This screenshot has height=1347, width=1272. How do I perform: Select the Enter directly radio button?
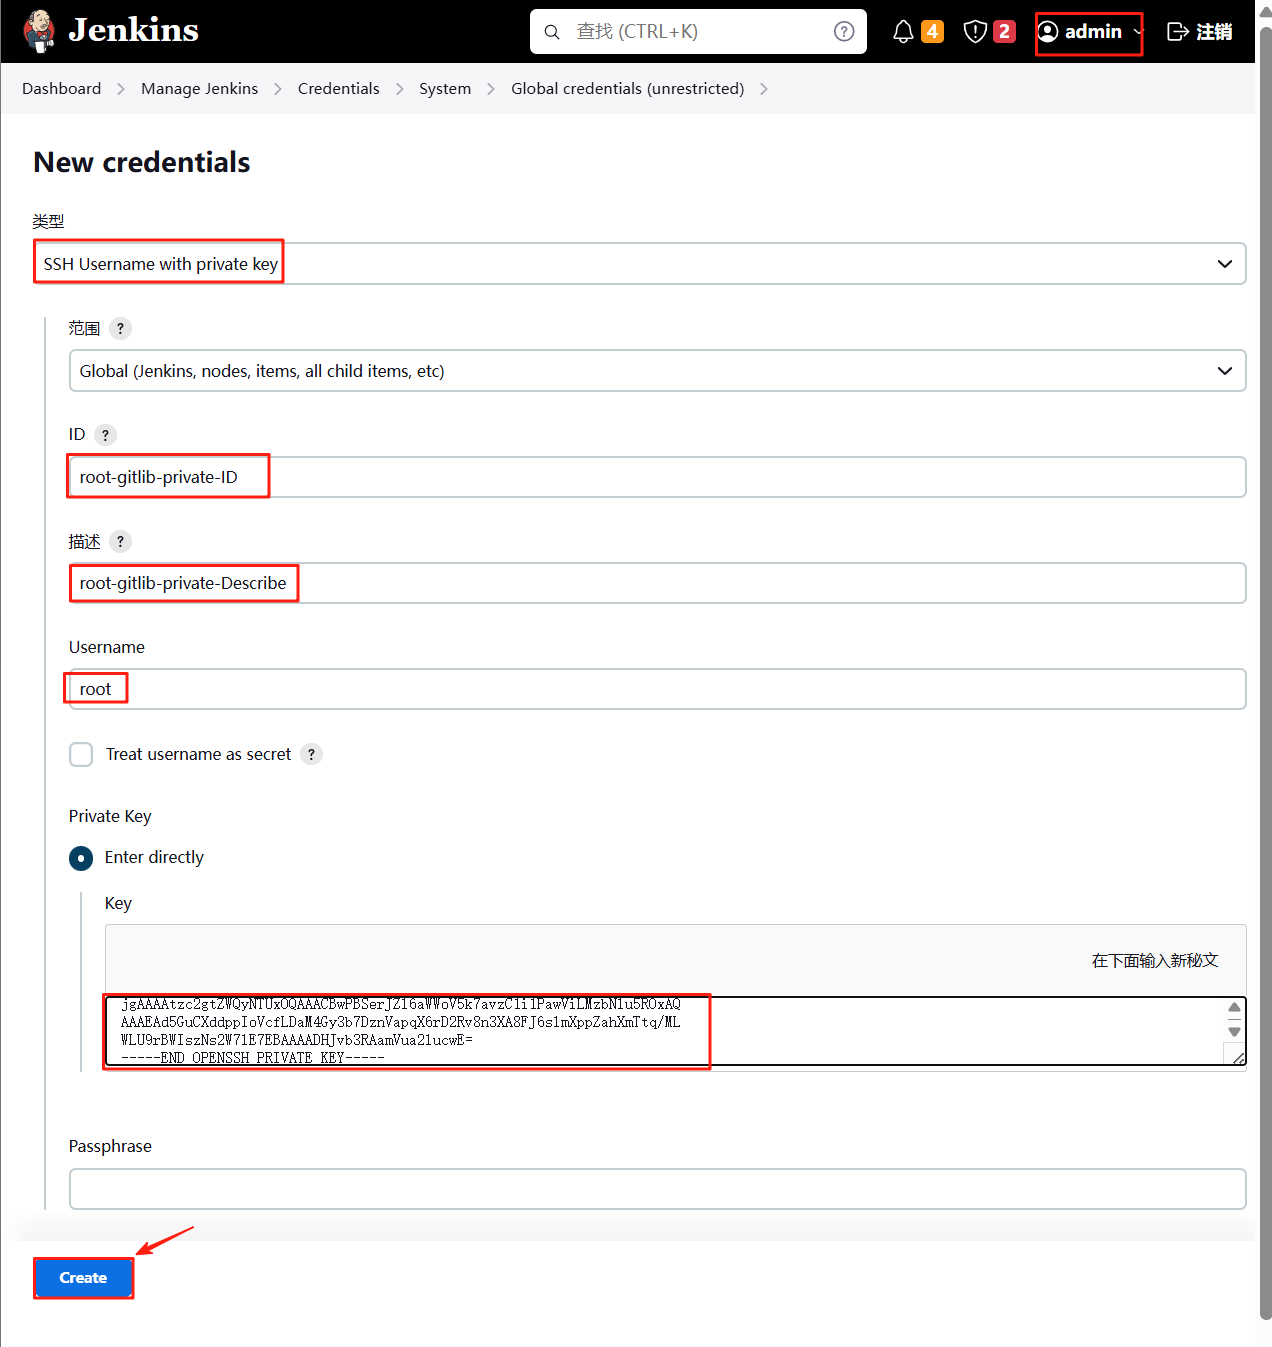click(x=81, y=858)
